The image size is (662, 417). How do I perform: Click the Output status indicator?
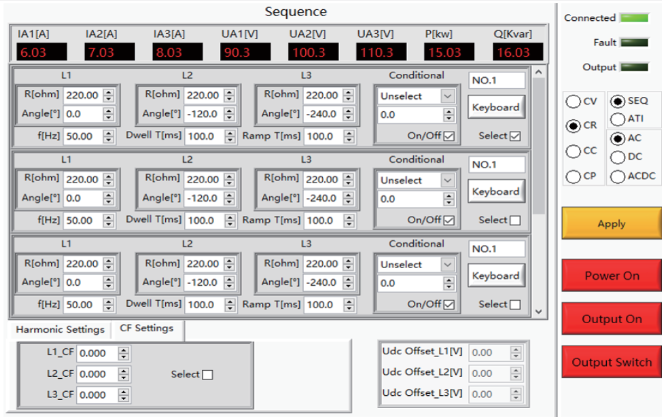[634, 67]
